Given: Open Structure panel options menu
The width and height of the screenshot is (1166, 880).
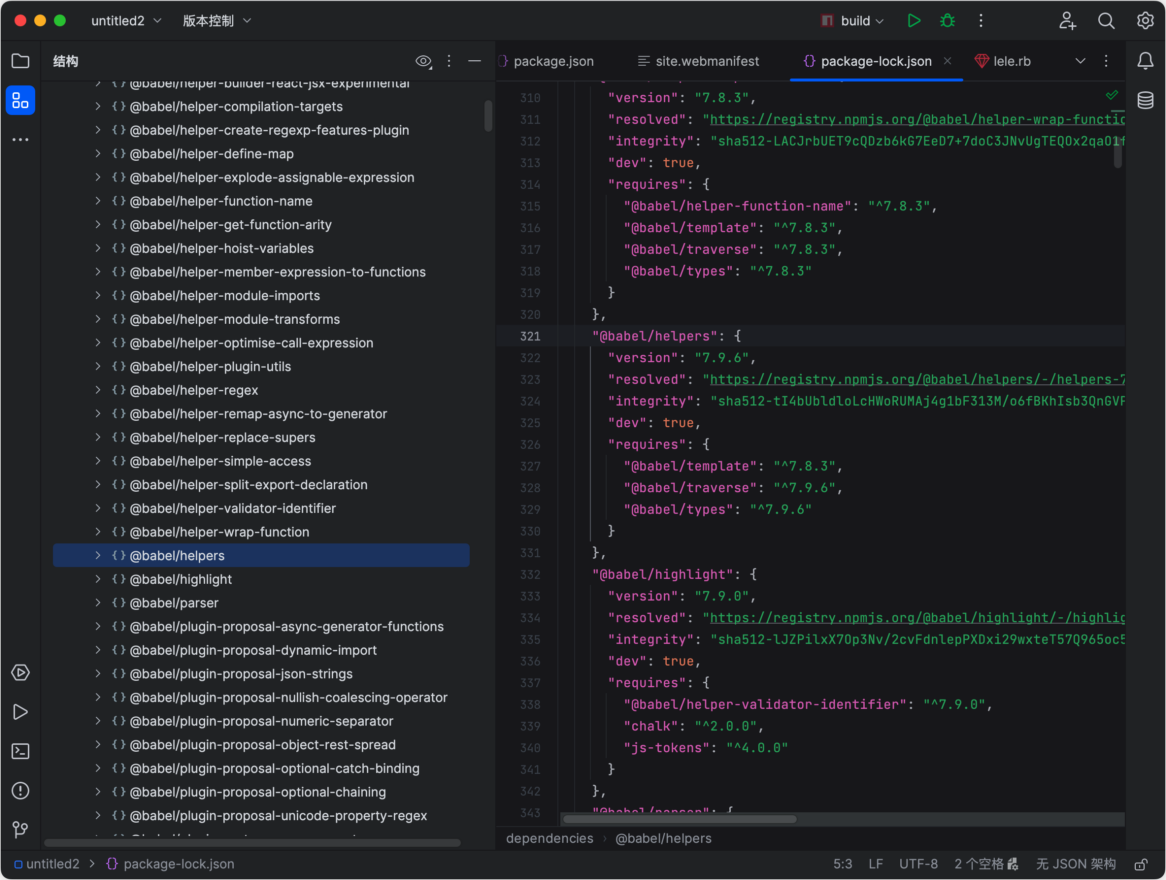Looking at the screenshot, I should tap(449, 61).
